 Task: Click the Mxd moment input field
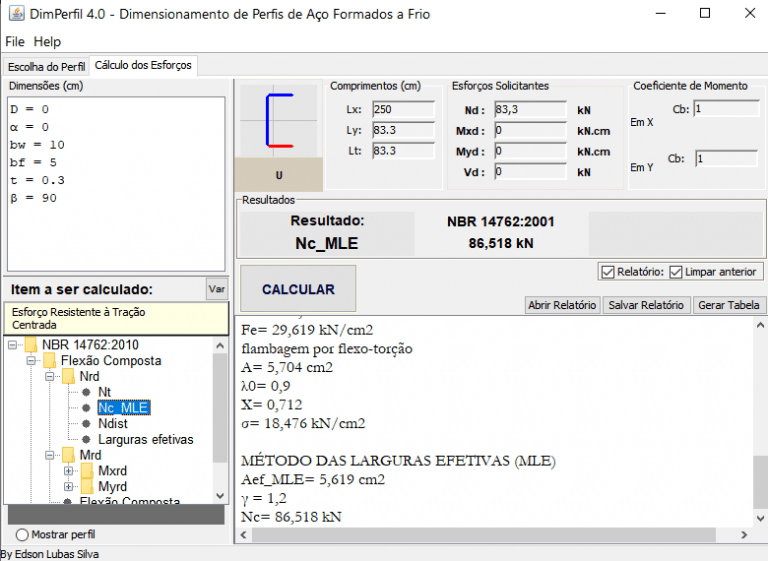[x=530, y=130]
